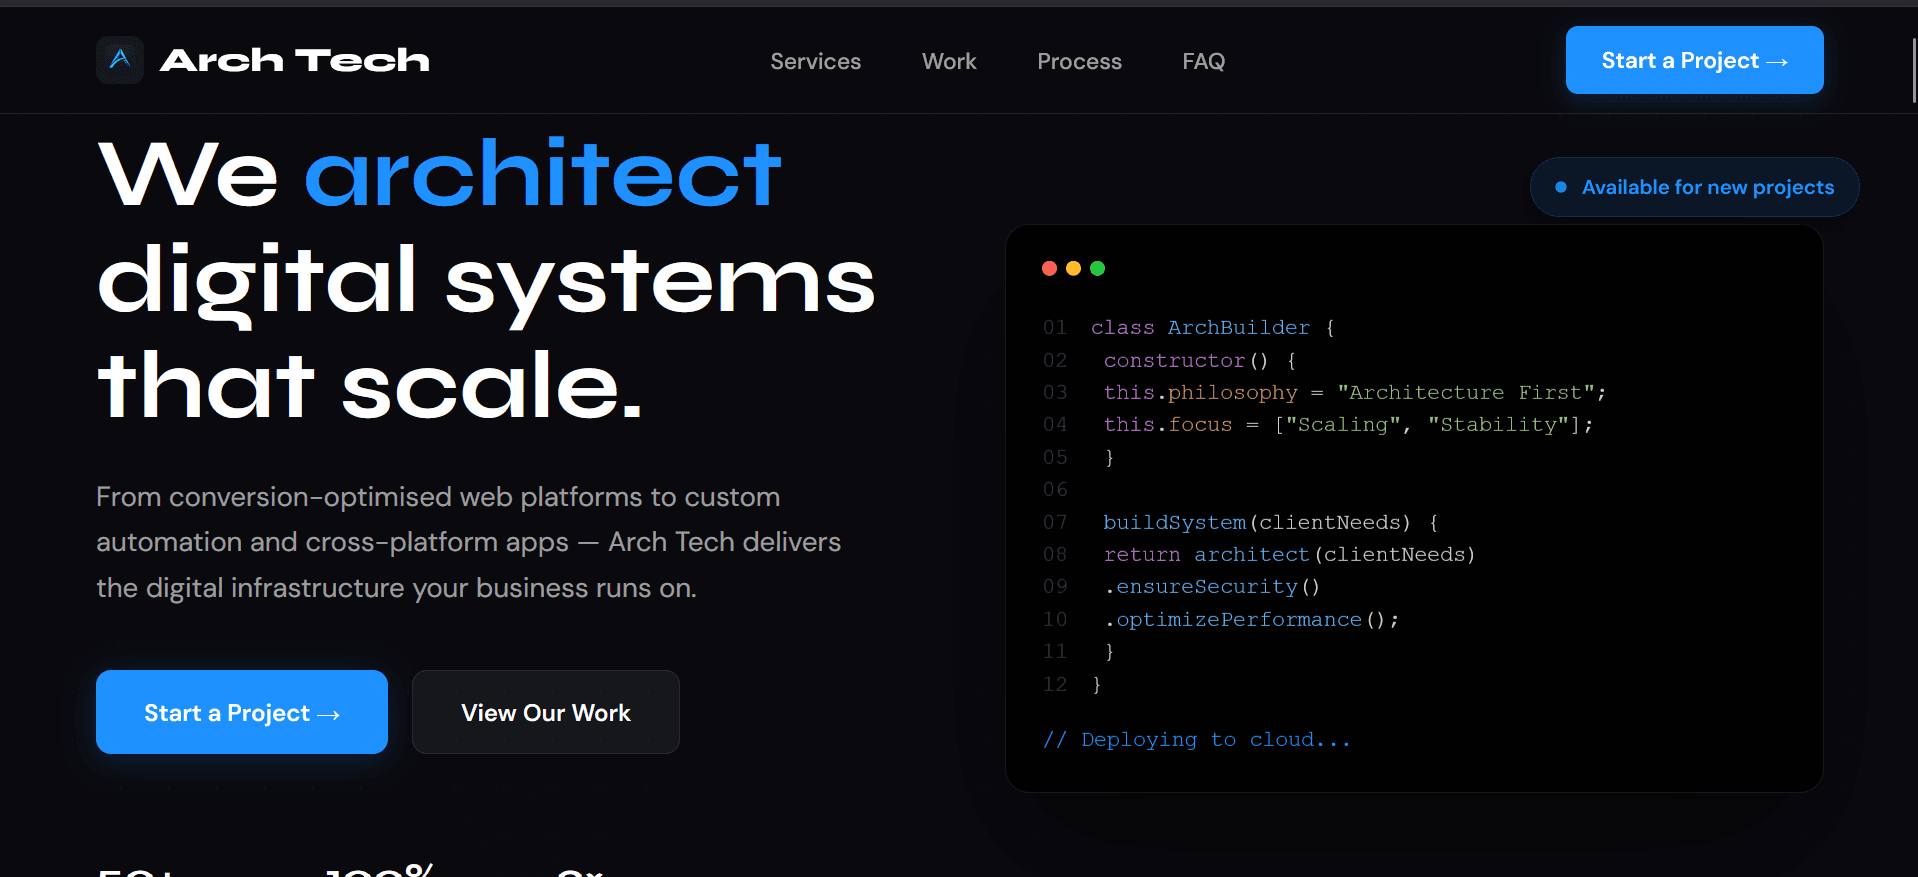Click the Arch Tech brand name

coord(295,61)
